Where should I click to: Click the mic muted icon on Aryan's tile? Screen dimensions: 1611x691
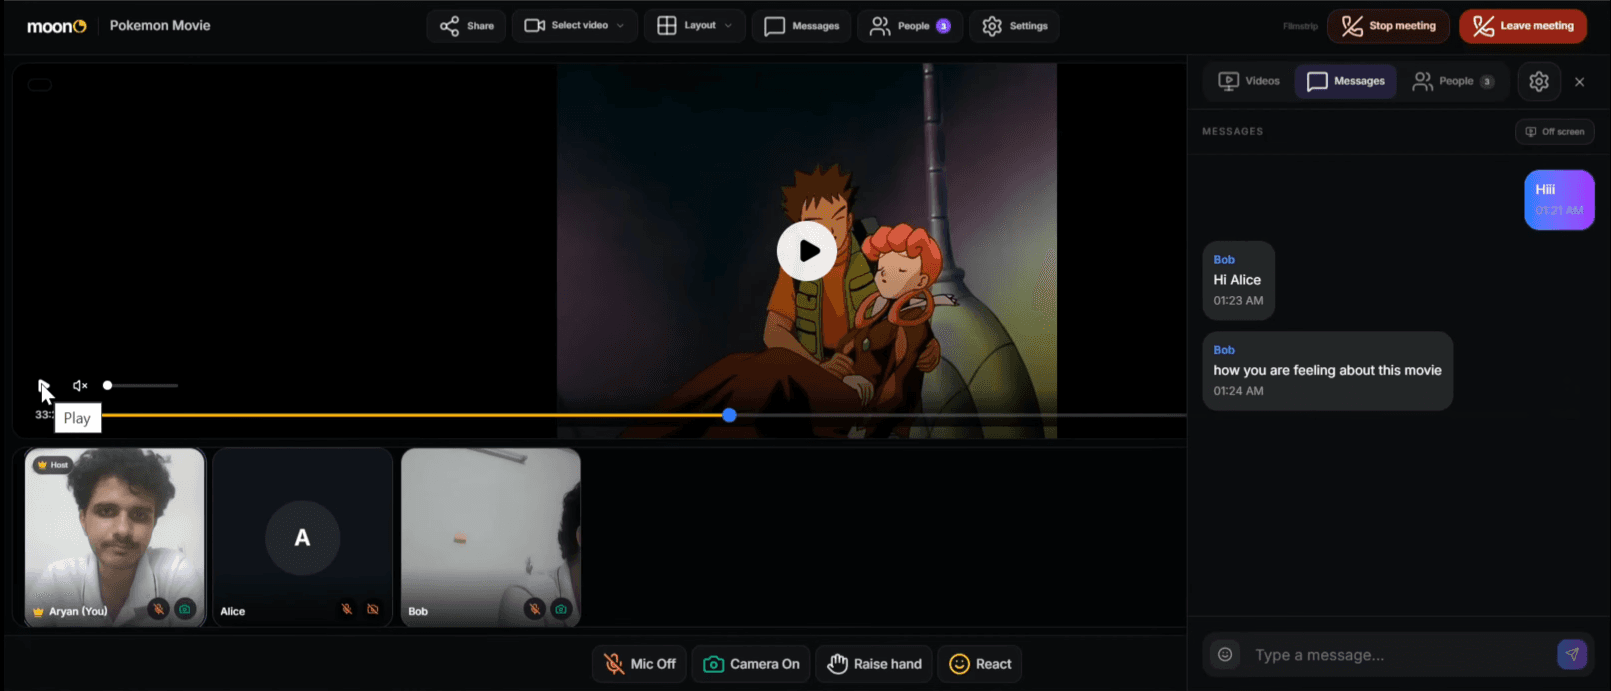pyautogui.click(x=158, y=608)
